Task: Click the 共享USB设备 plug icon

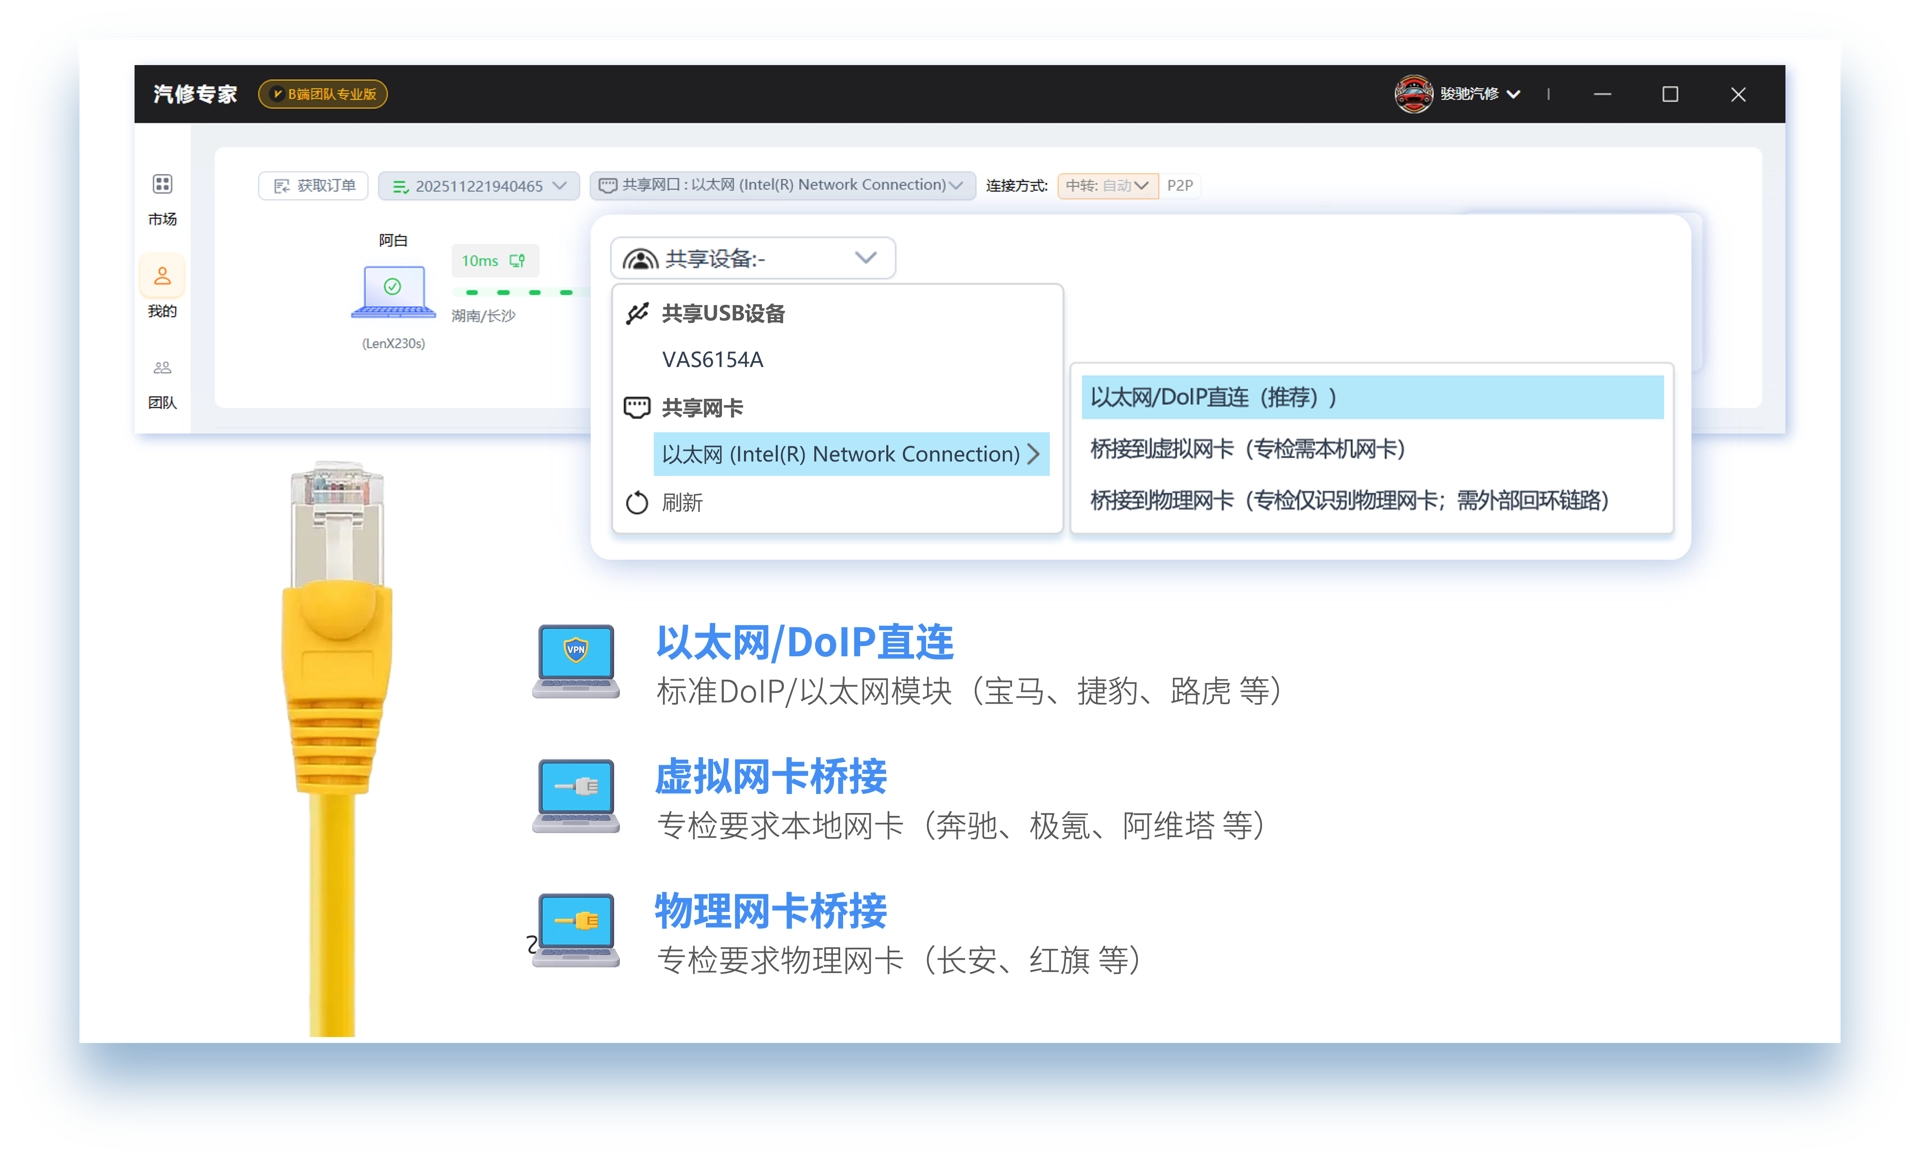Action: (637, 314)
